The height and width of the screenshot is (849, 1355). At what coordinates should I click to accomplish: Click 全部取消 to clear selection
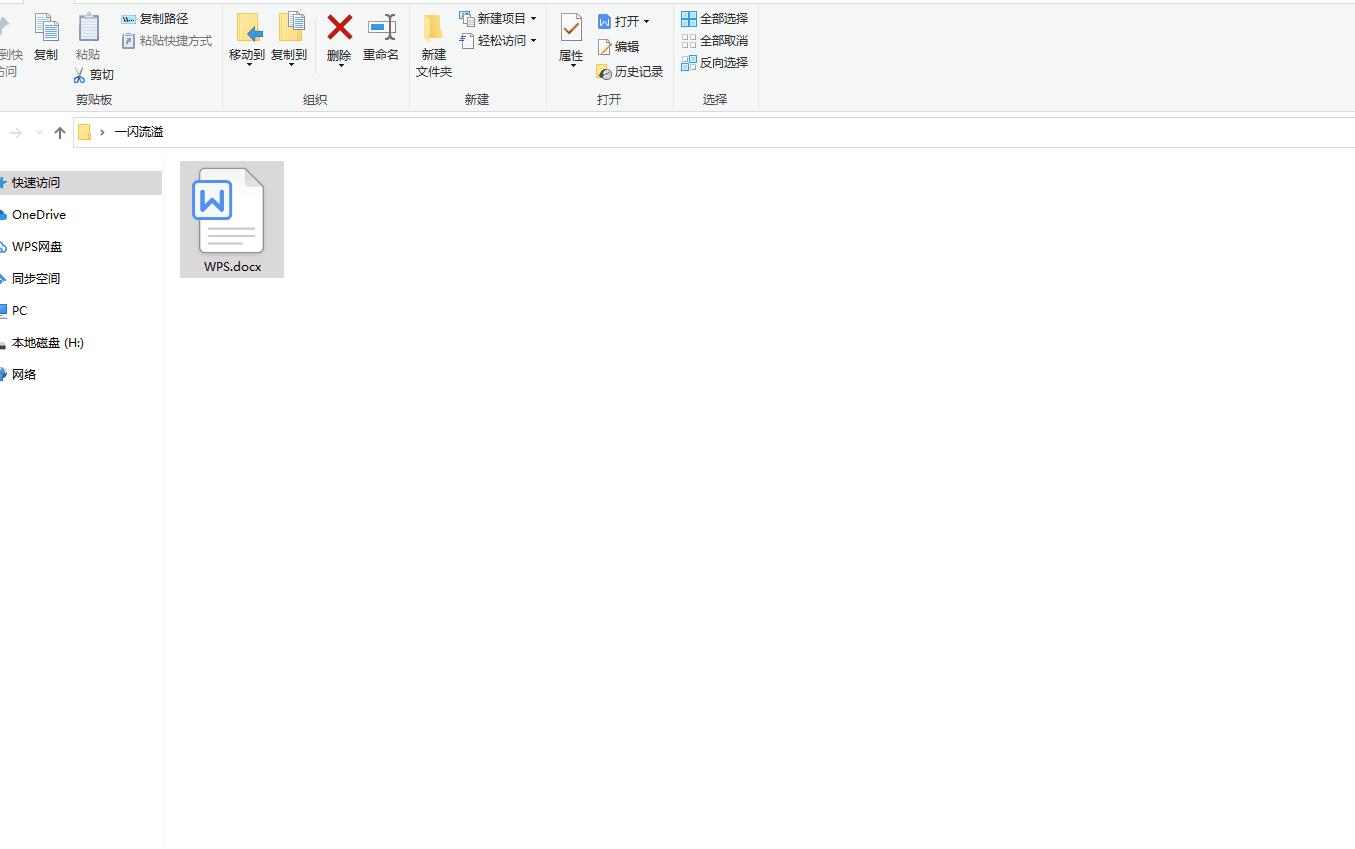point(714,40)
